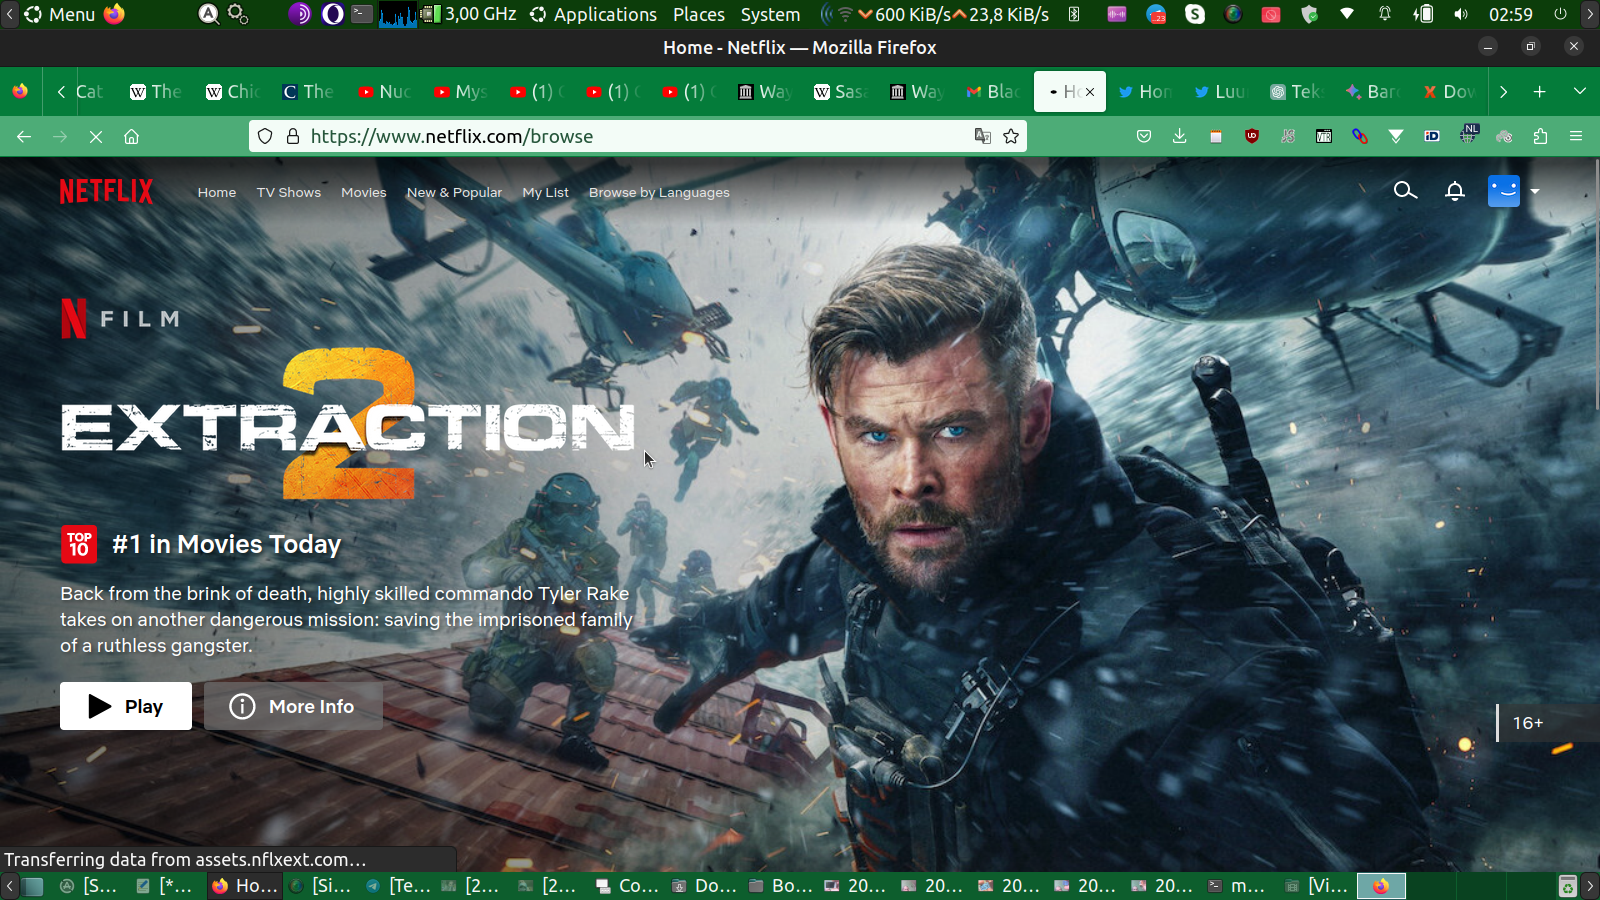Open the Places menu
The width and height of the screenshot is (1600, 900).
[699, 14]
